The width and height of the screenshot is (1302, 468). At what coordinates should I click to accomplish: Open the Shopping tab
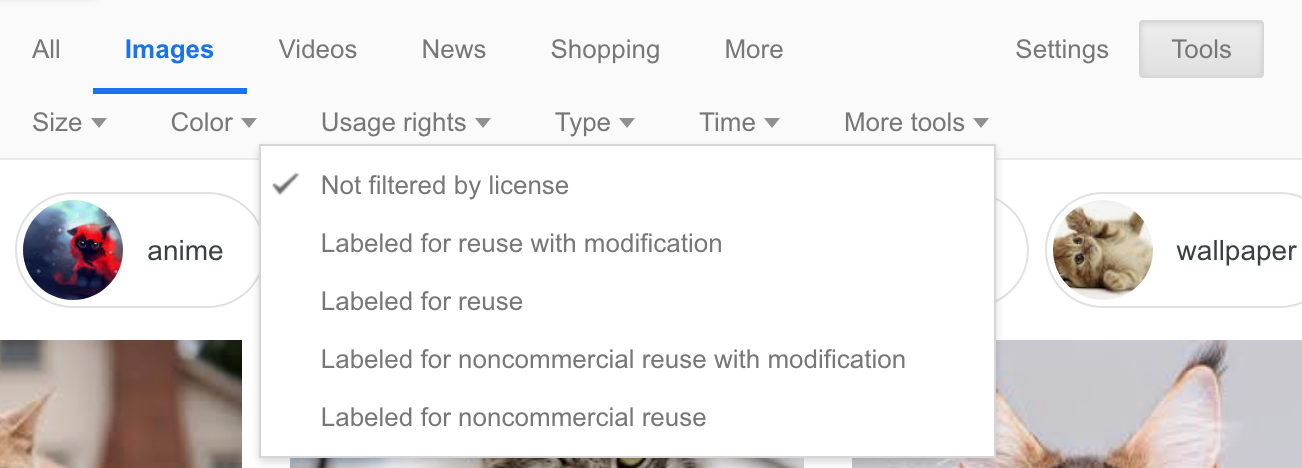point(605,49)
